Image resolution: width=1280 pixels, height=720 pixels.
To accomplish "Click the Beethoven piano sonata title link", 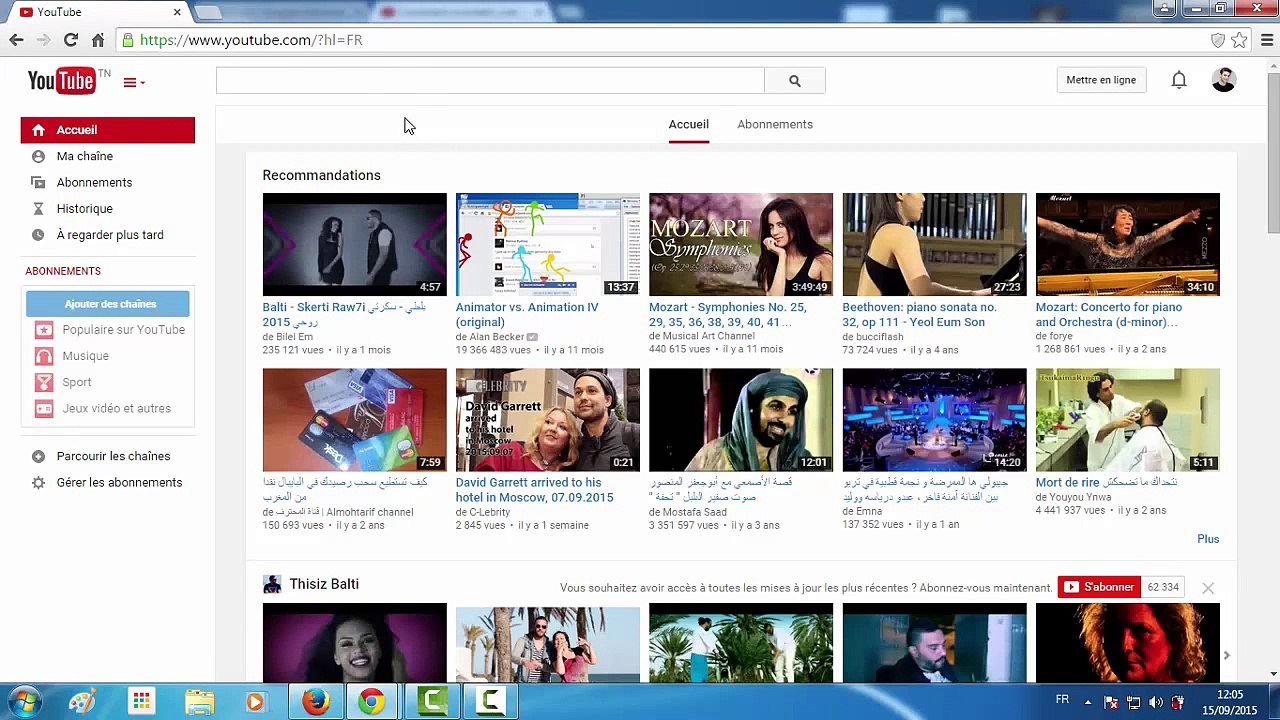I will pyautogui.click(x=919, y=314).
